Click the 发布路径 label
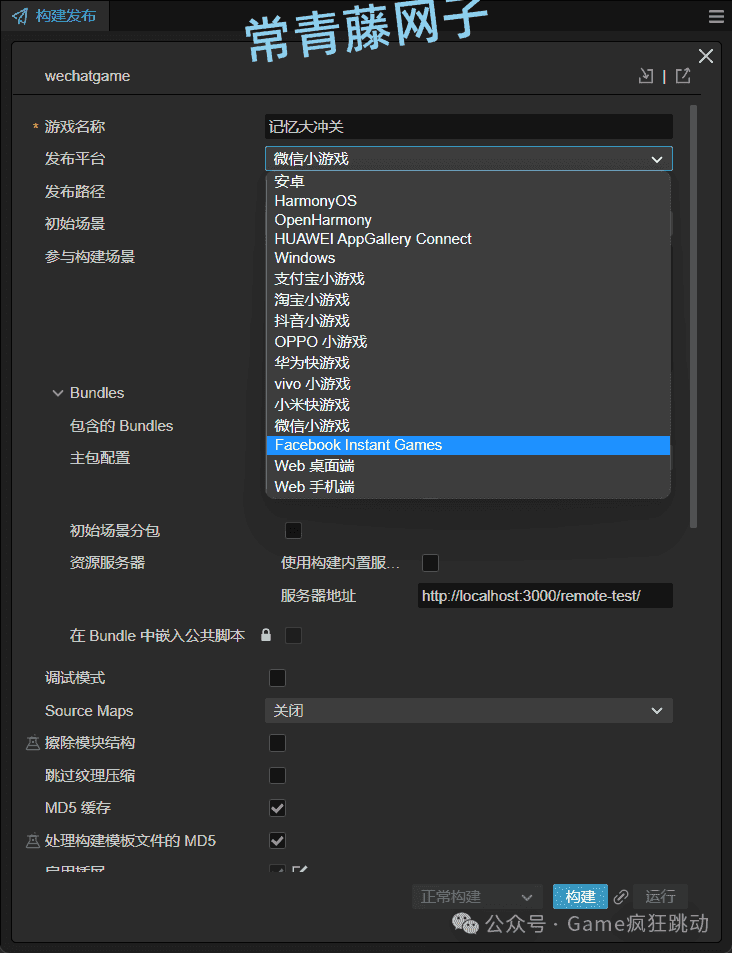 (75, 192)
